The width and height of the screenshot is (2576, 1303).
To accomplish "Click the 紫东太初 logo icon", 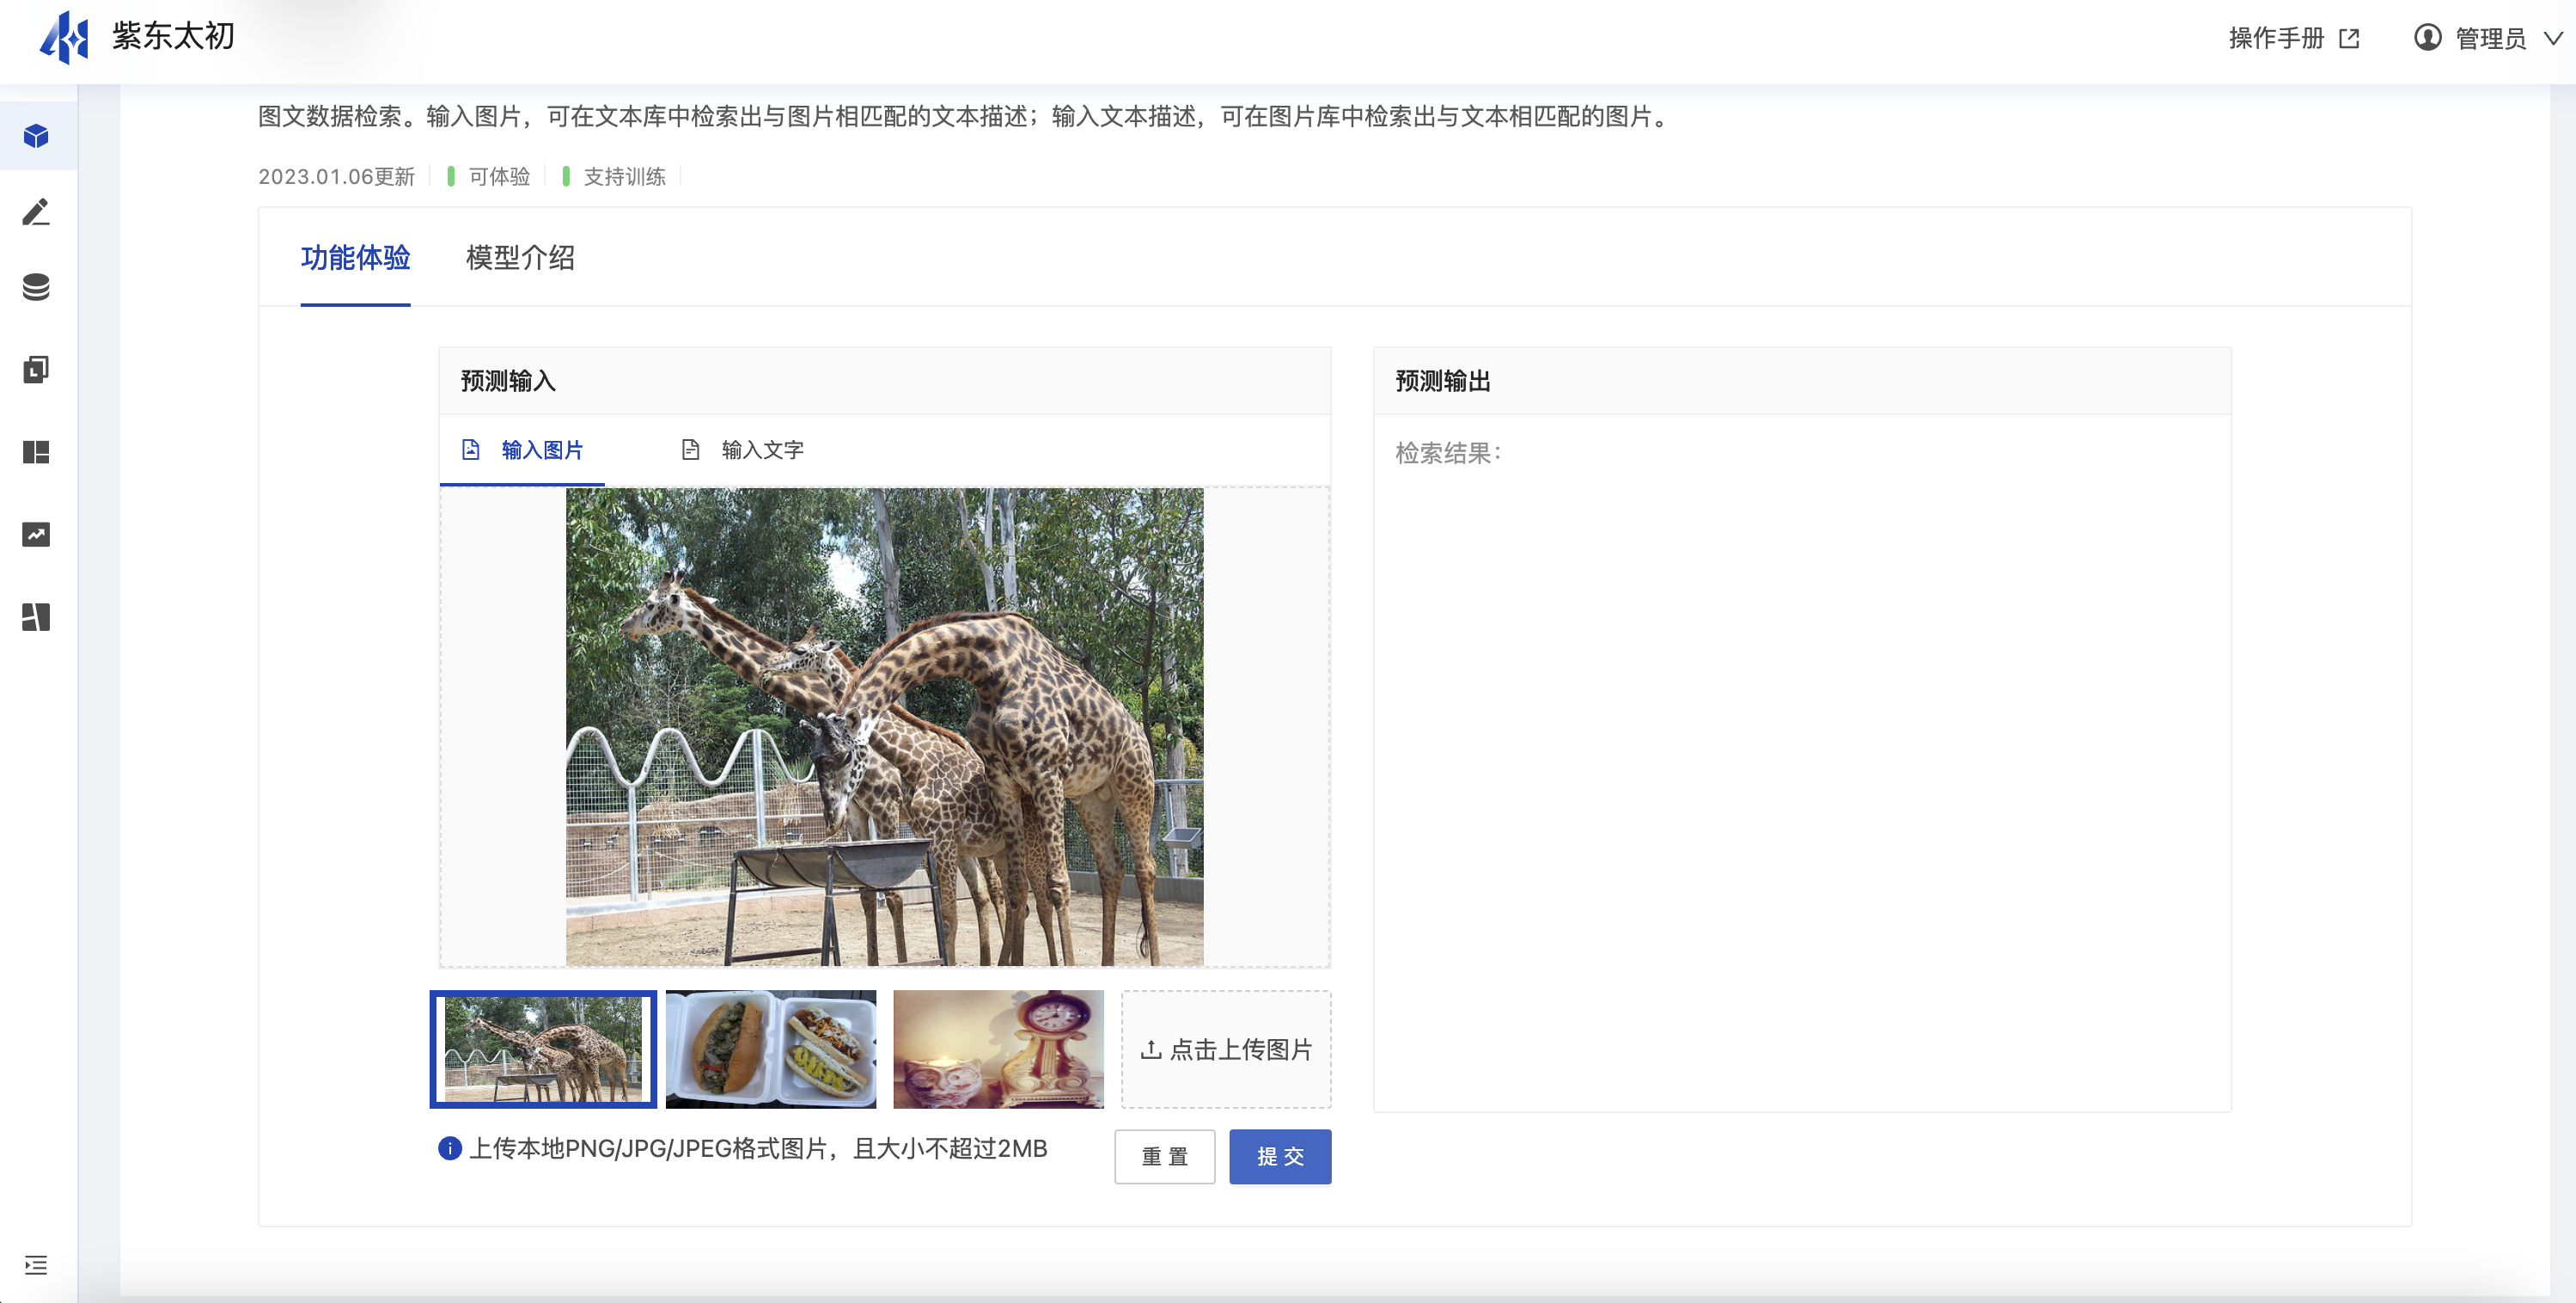I will [64, 37].
